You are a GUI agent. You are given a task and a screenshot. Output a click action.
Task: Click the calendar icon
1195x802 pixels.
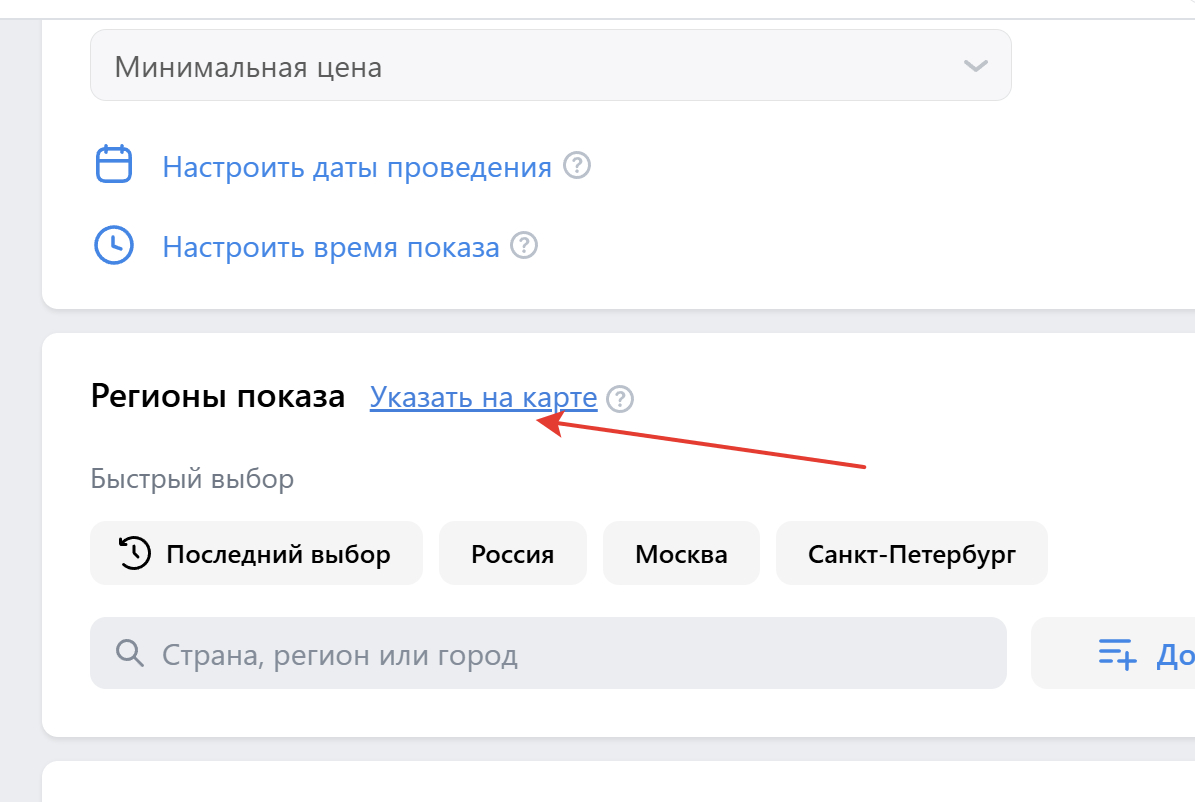click(x=113, y=165)
